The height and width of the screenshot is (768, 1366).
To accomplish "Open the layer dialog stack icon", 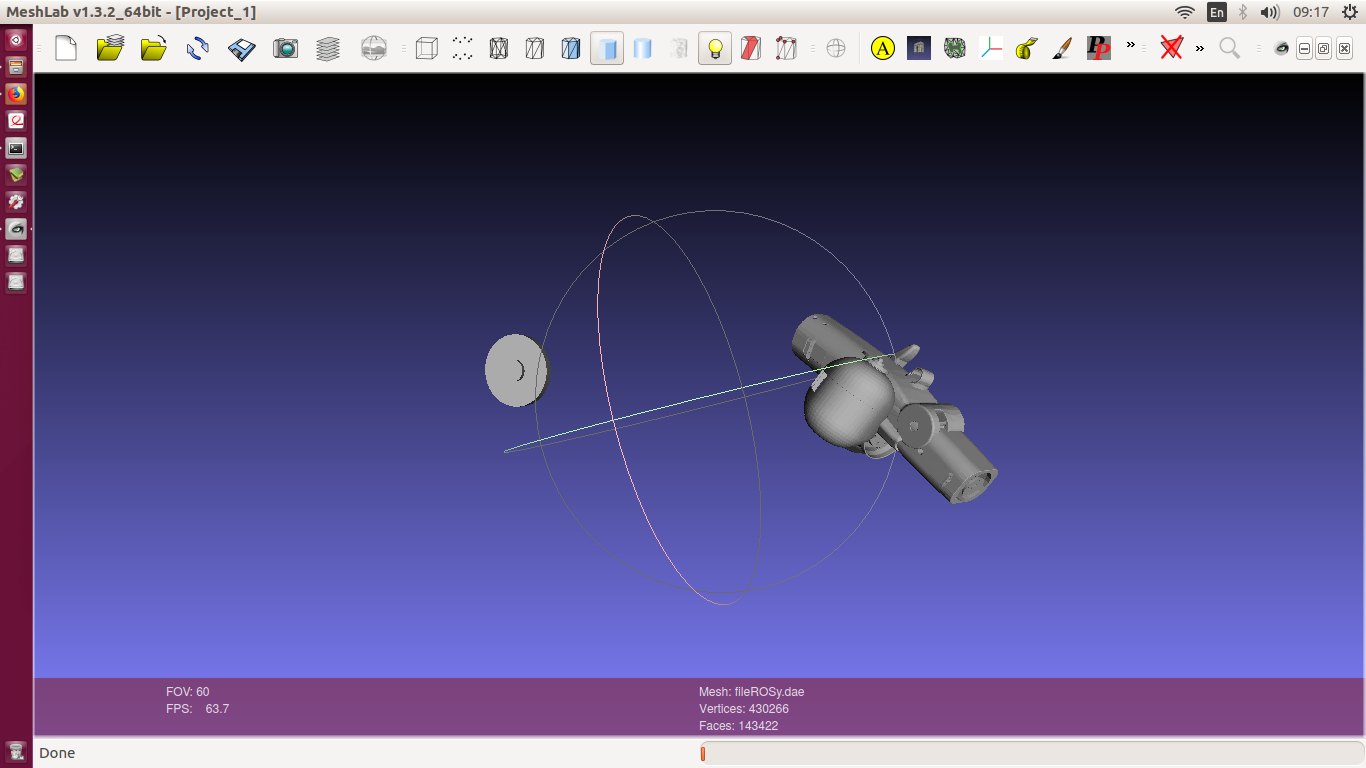I will [x=328, y=48].
